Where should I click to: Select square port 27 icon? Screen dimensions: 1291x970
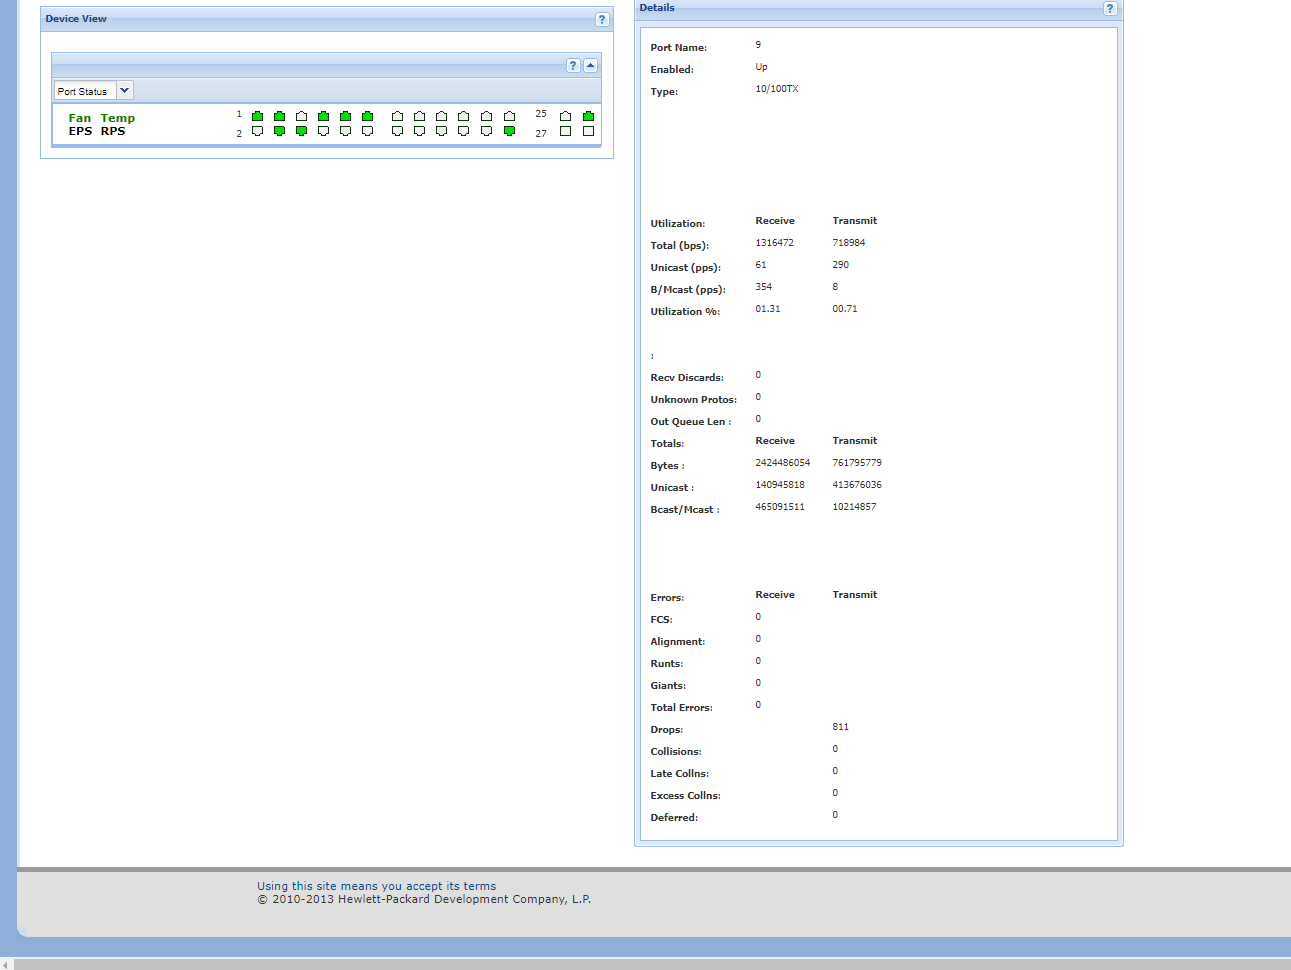(x=565, y=131)
